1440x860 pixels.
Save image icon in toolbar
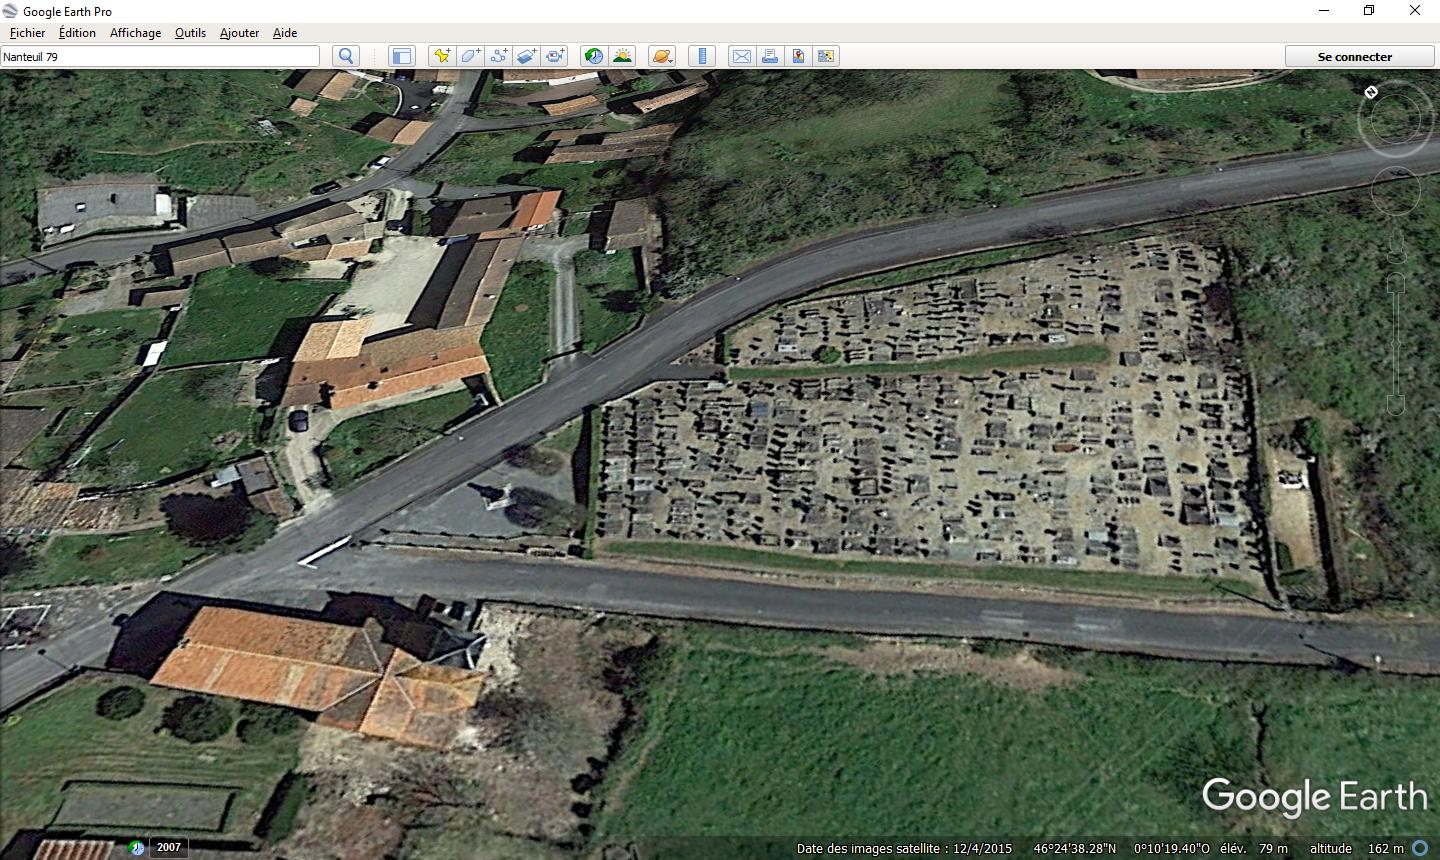(x=798, y=56)
